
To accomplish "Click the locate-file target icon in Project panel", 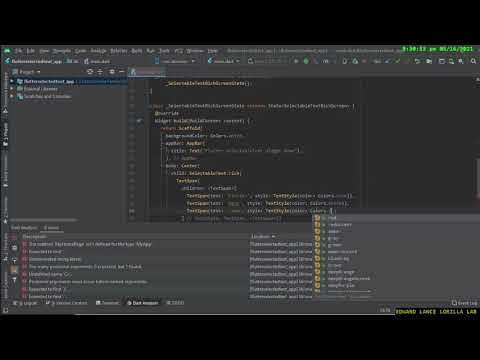I will click(90, 72).
